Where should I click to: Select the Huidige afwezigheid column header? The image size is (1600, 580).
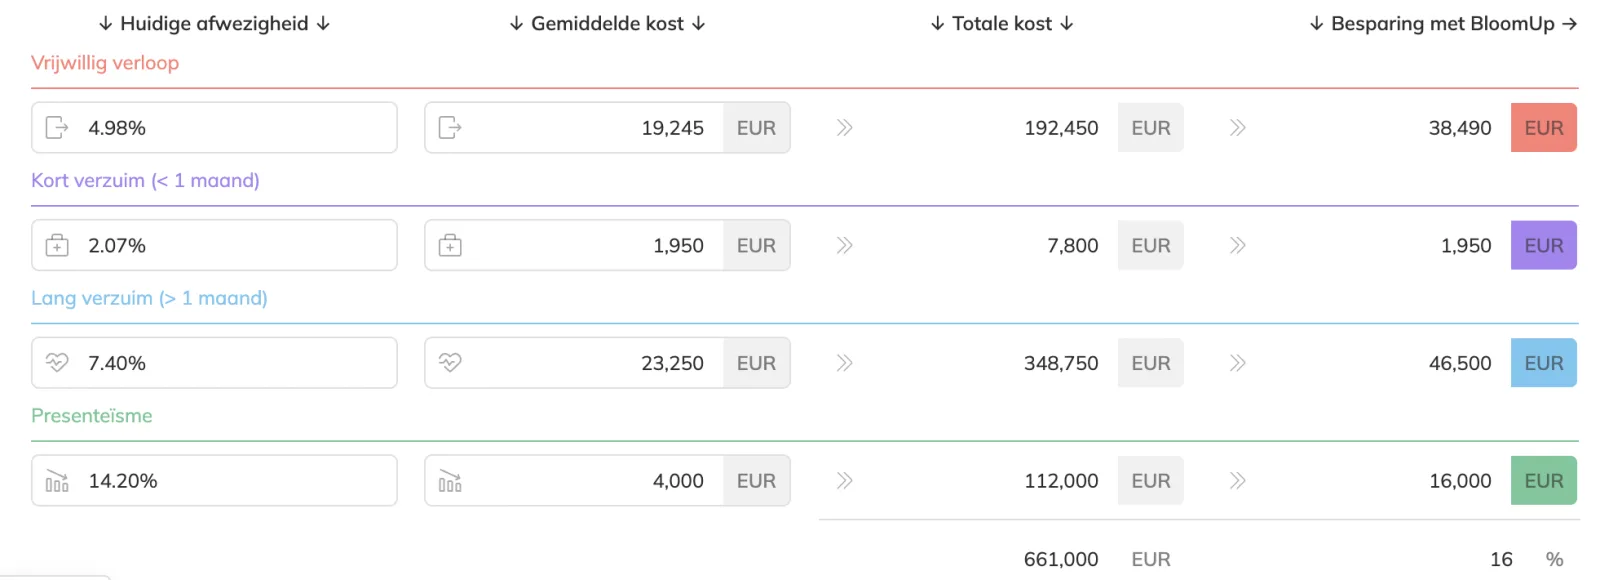214,23
